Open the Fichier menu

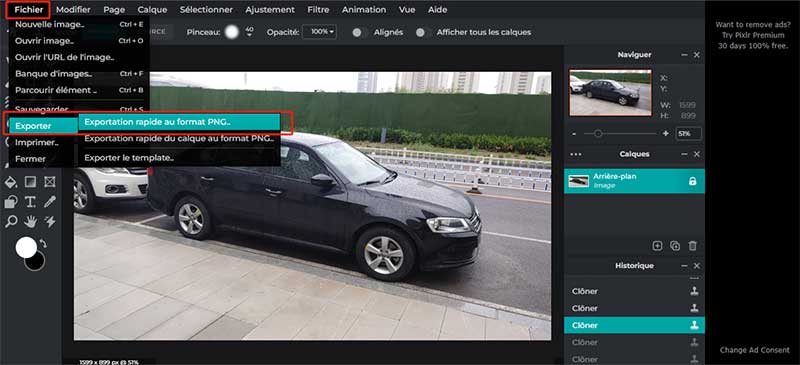click(x=29, y=10)
